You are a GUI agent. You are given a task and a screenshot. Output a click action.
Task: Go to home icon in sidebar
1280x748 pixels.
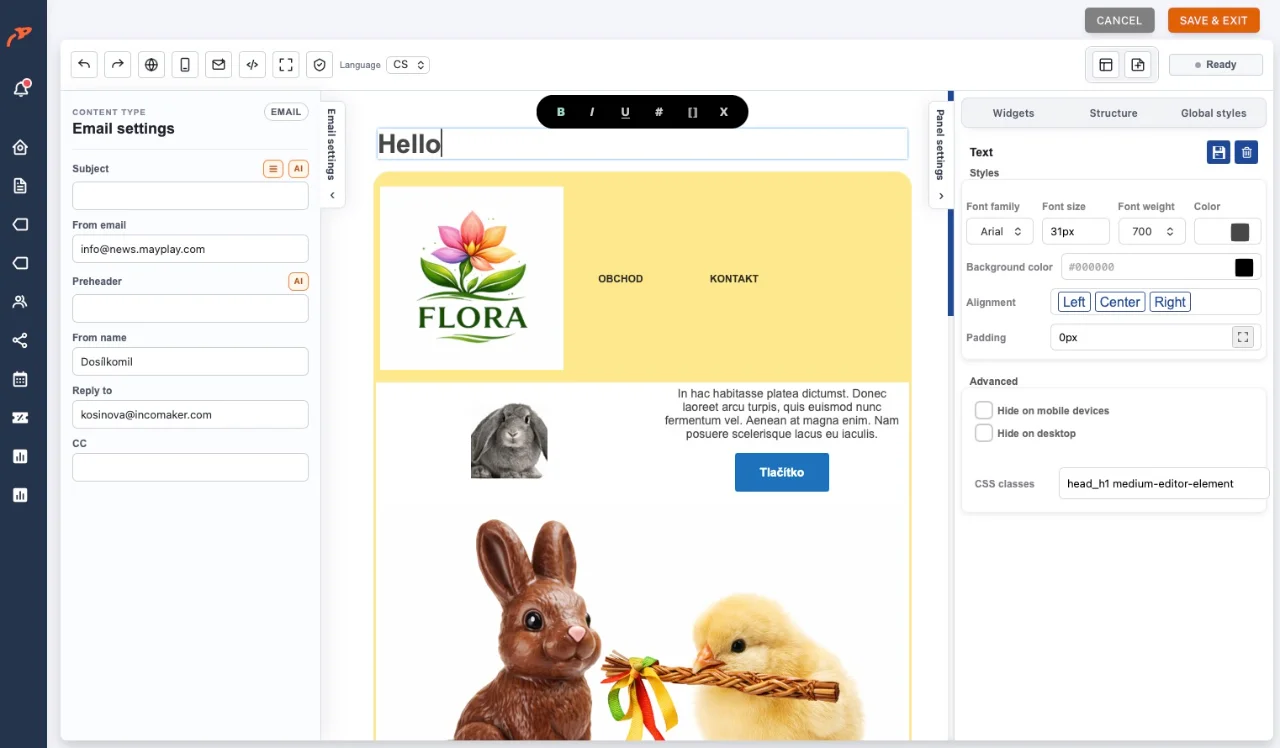pyautogui.click(x=20, y=147)
